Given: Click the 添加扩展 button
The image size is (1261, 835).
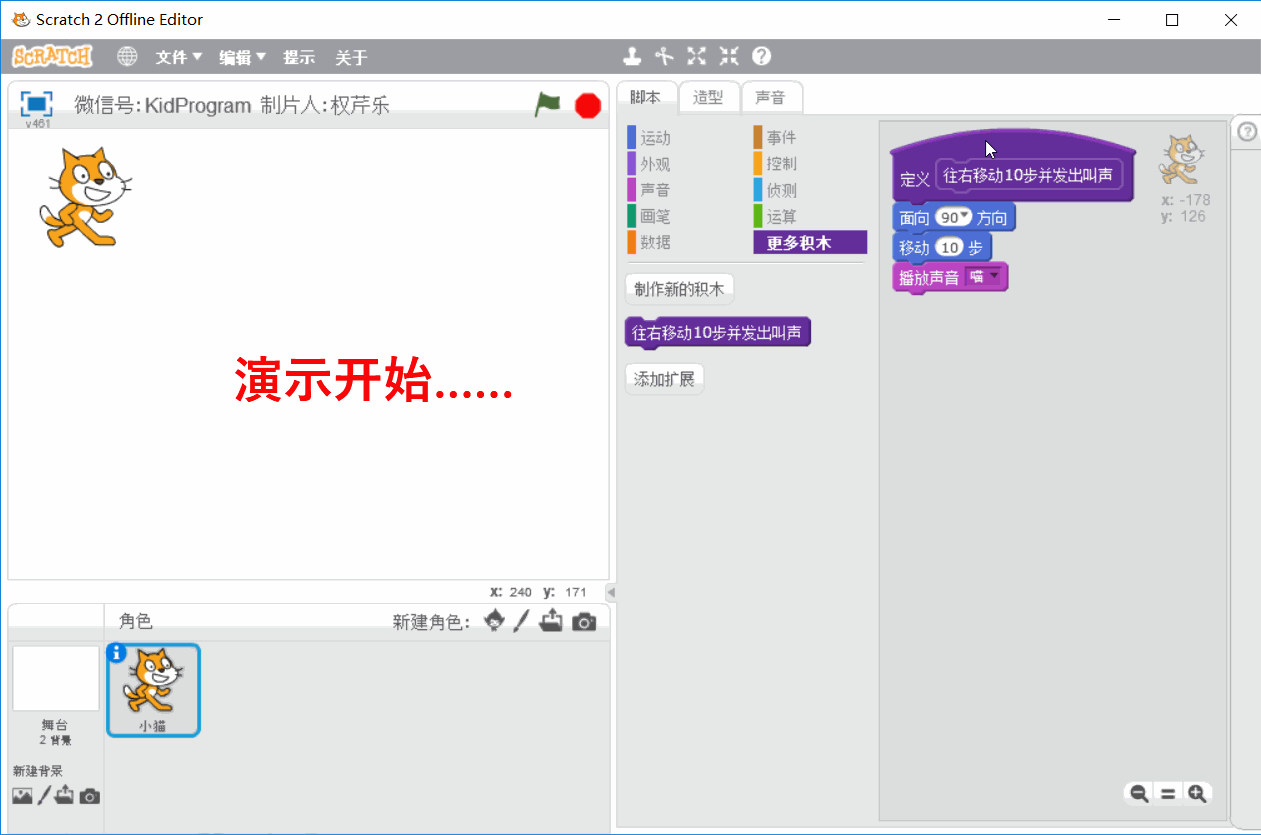Looking at the screenshot, I should 664,380.
